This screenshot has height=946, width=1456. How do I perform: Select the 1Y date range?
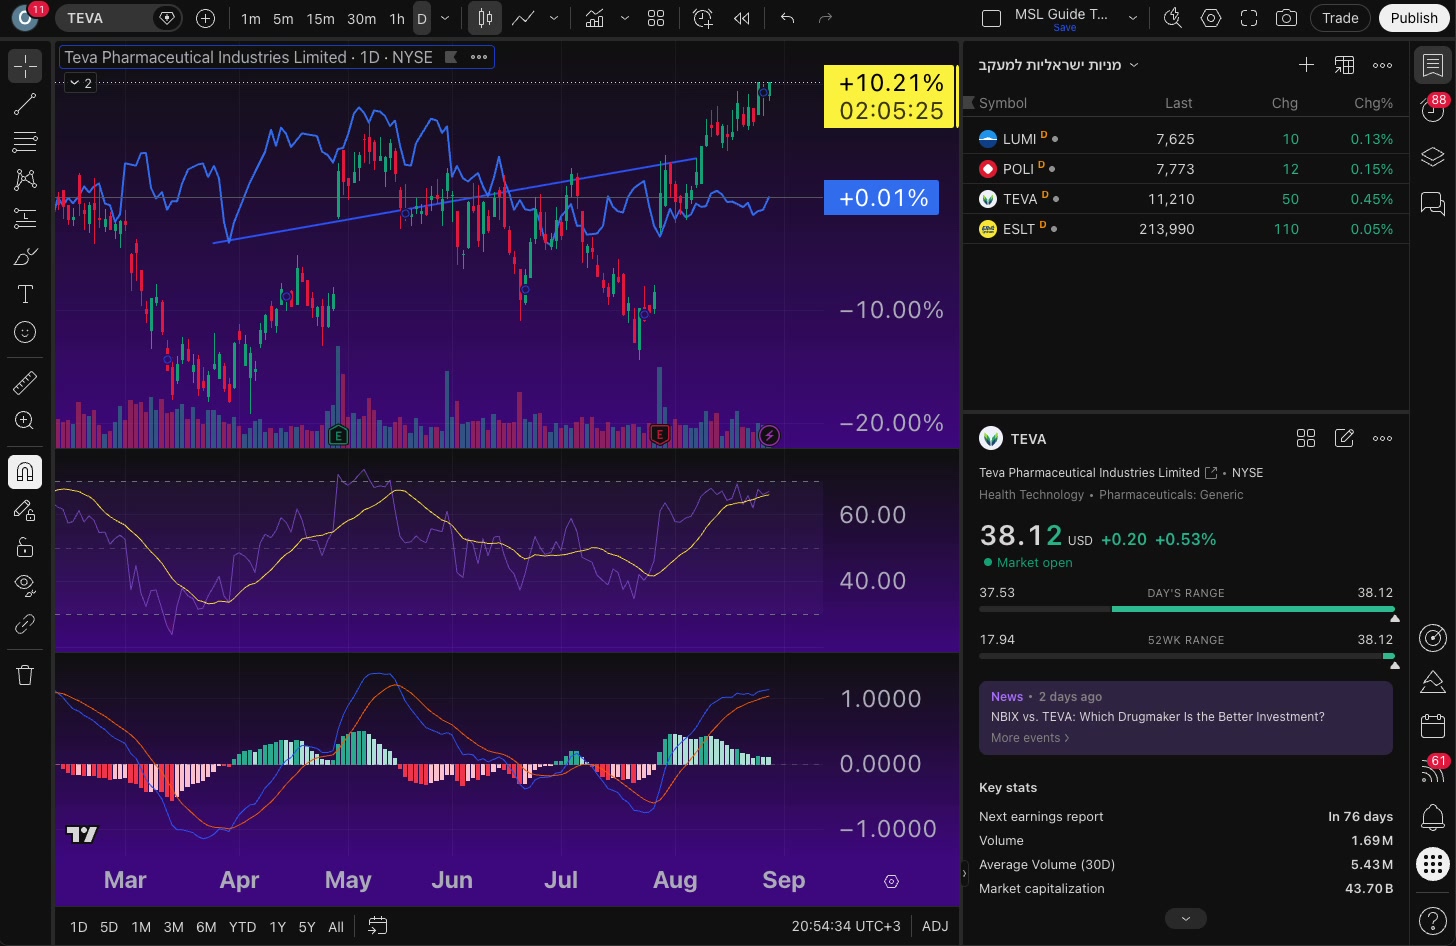[278, 927]
